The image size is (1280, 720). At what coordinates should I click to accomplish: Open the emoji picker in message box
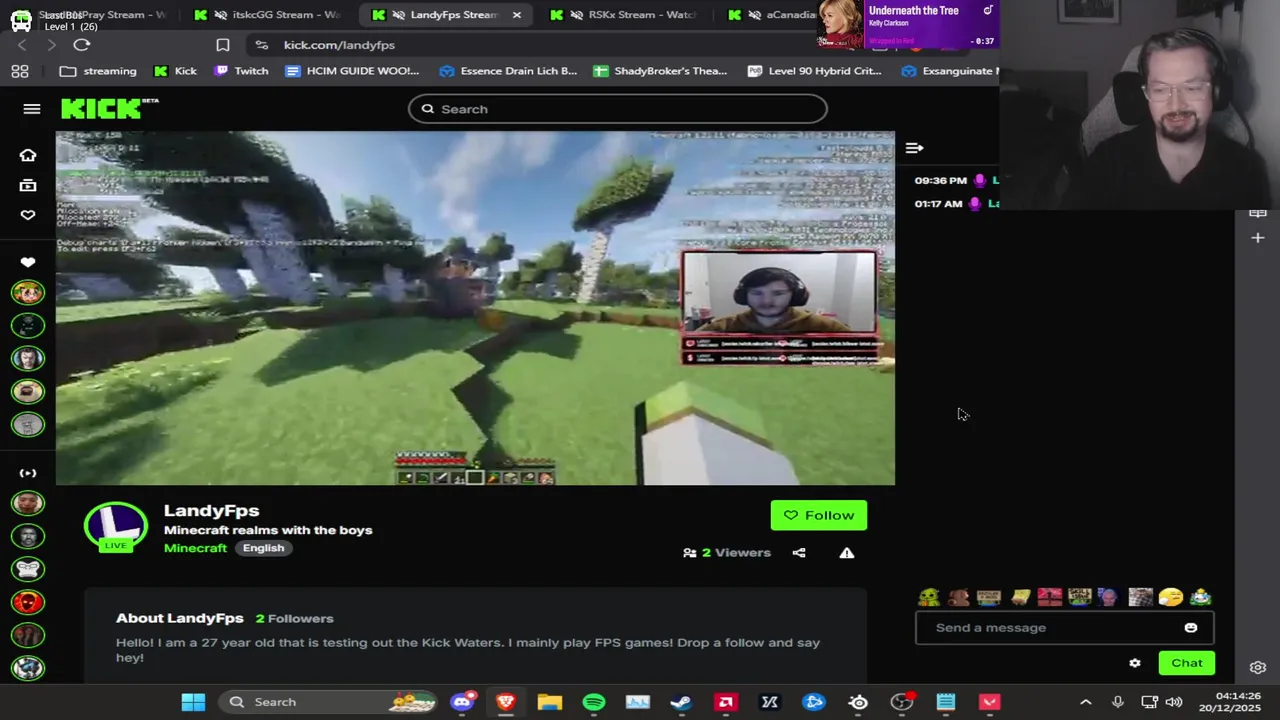click(1191, 628)
